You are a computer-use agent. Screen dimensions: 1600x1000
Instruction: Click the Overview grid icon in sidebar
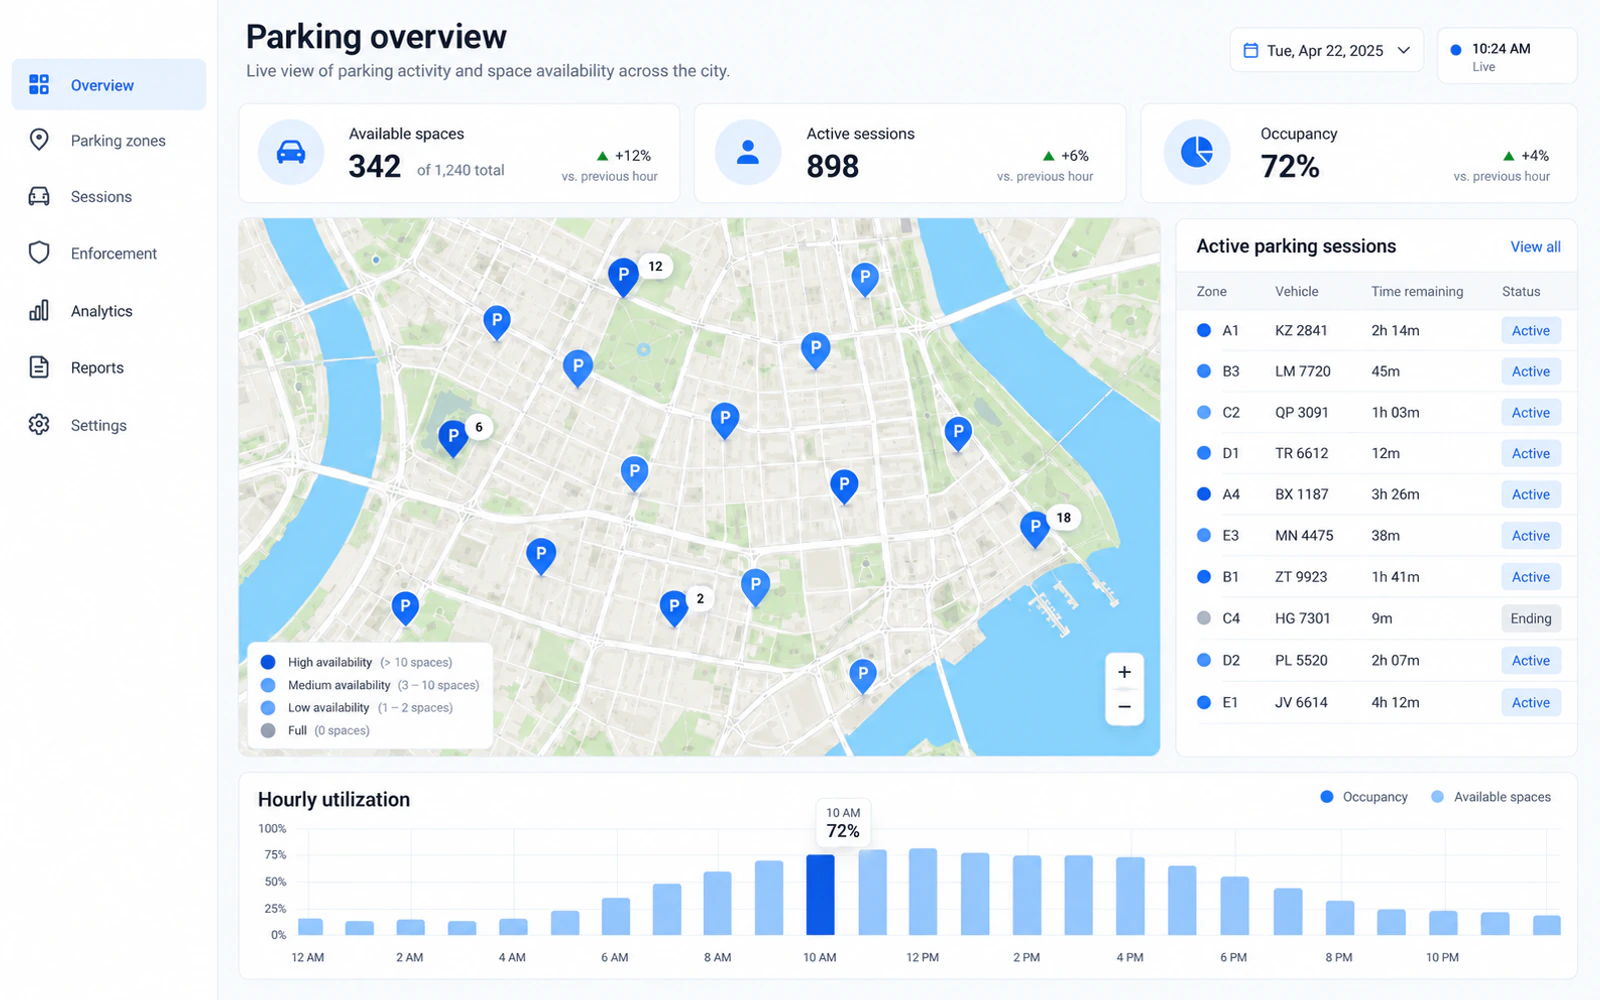[39, 85]
